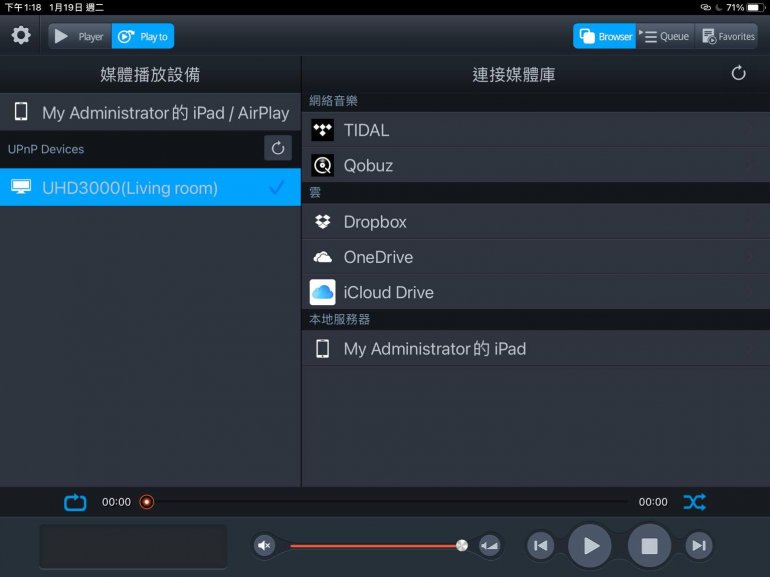Screen dimensions: 770x577
Task: Click the elapsed time 00:00 label
Action: (116, 502)
